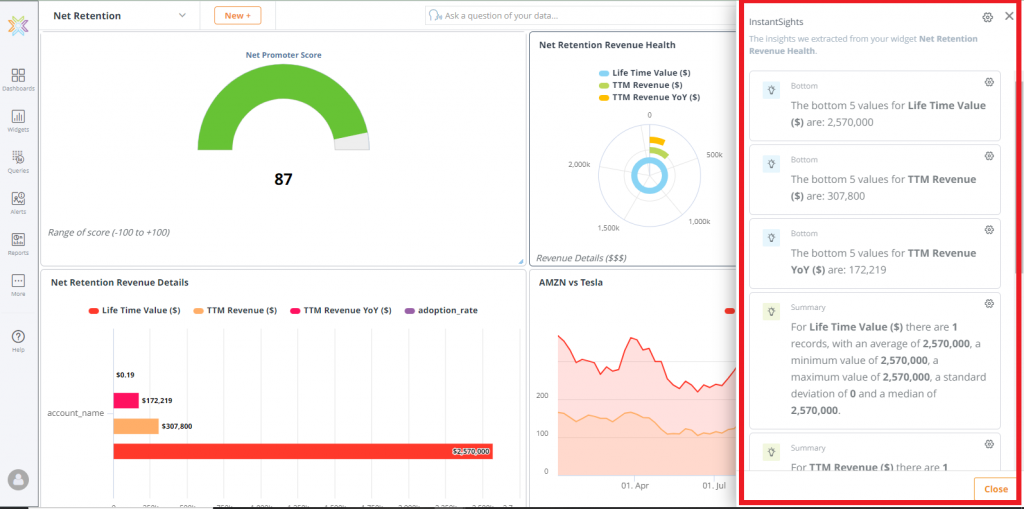This screenshot has width=1024, height=509.
Task: Click the pink $172,219 bar
Action: coord(126,401)
